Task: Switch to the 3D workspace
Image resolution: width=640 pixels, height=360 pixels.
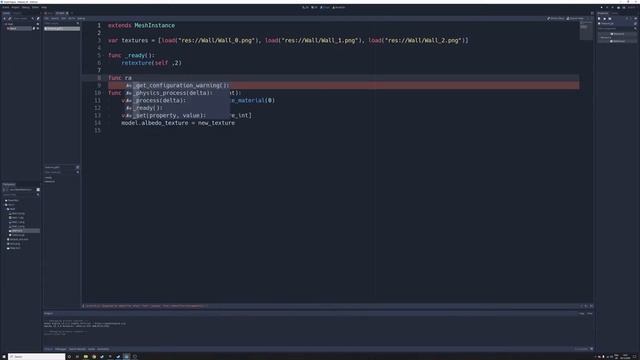Action: tap(314, 7)
